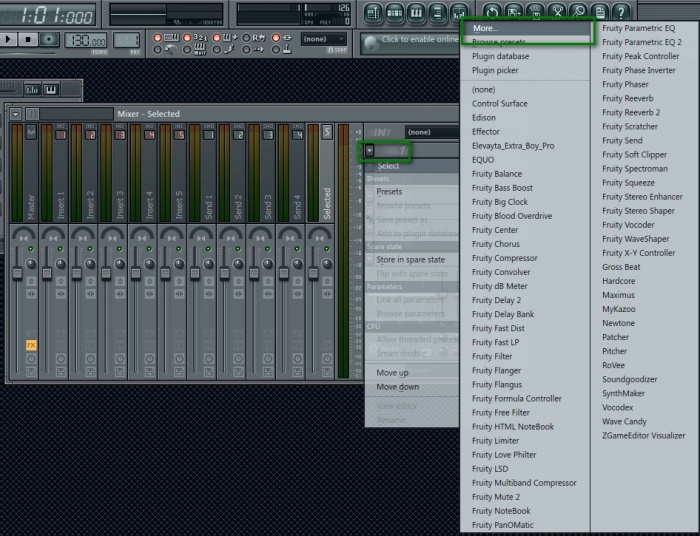The width and height of the screenshot is (700, 536).
Task: Select Fruity Compressor from plugin list
Action: [504, 258]
